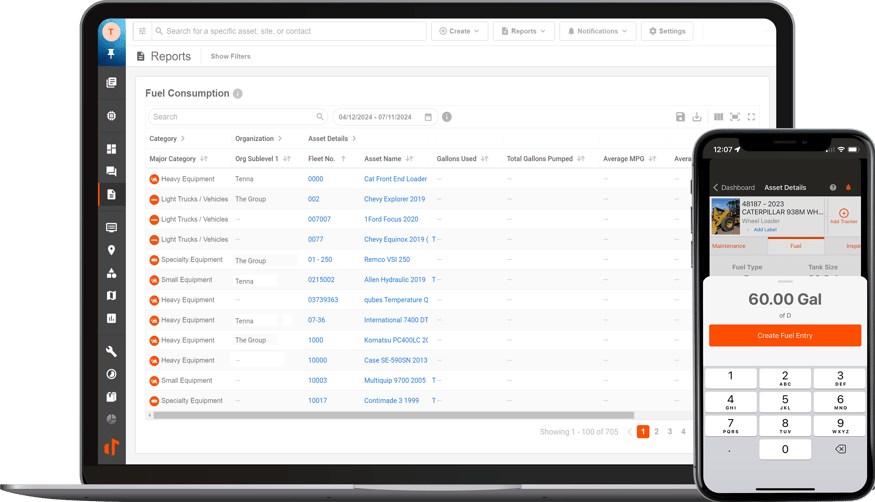Click the wrench maintenance icon in sidebar
875x502 pixels.
(x=111, y=351)
